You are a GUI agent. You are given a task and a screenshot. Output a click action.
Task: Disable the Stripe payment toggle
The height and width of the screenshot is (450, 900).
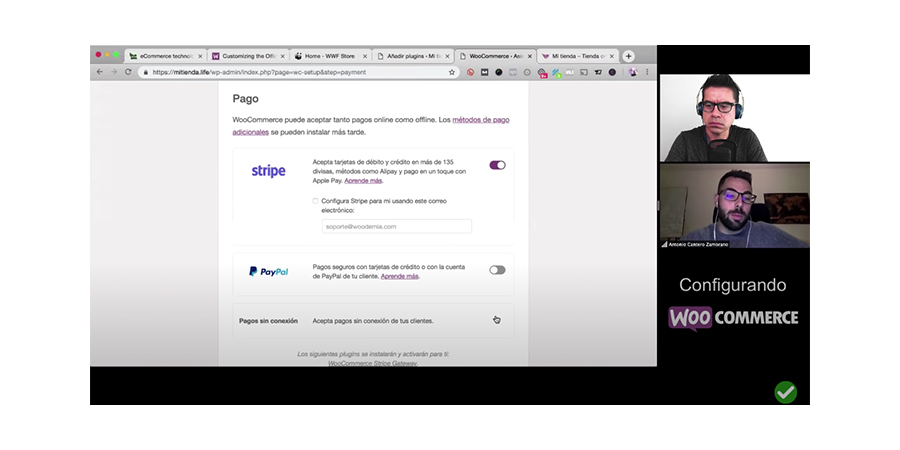click(x=497, y=165)
